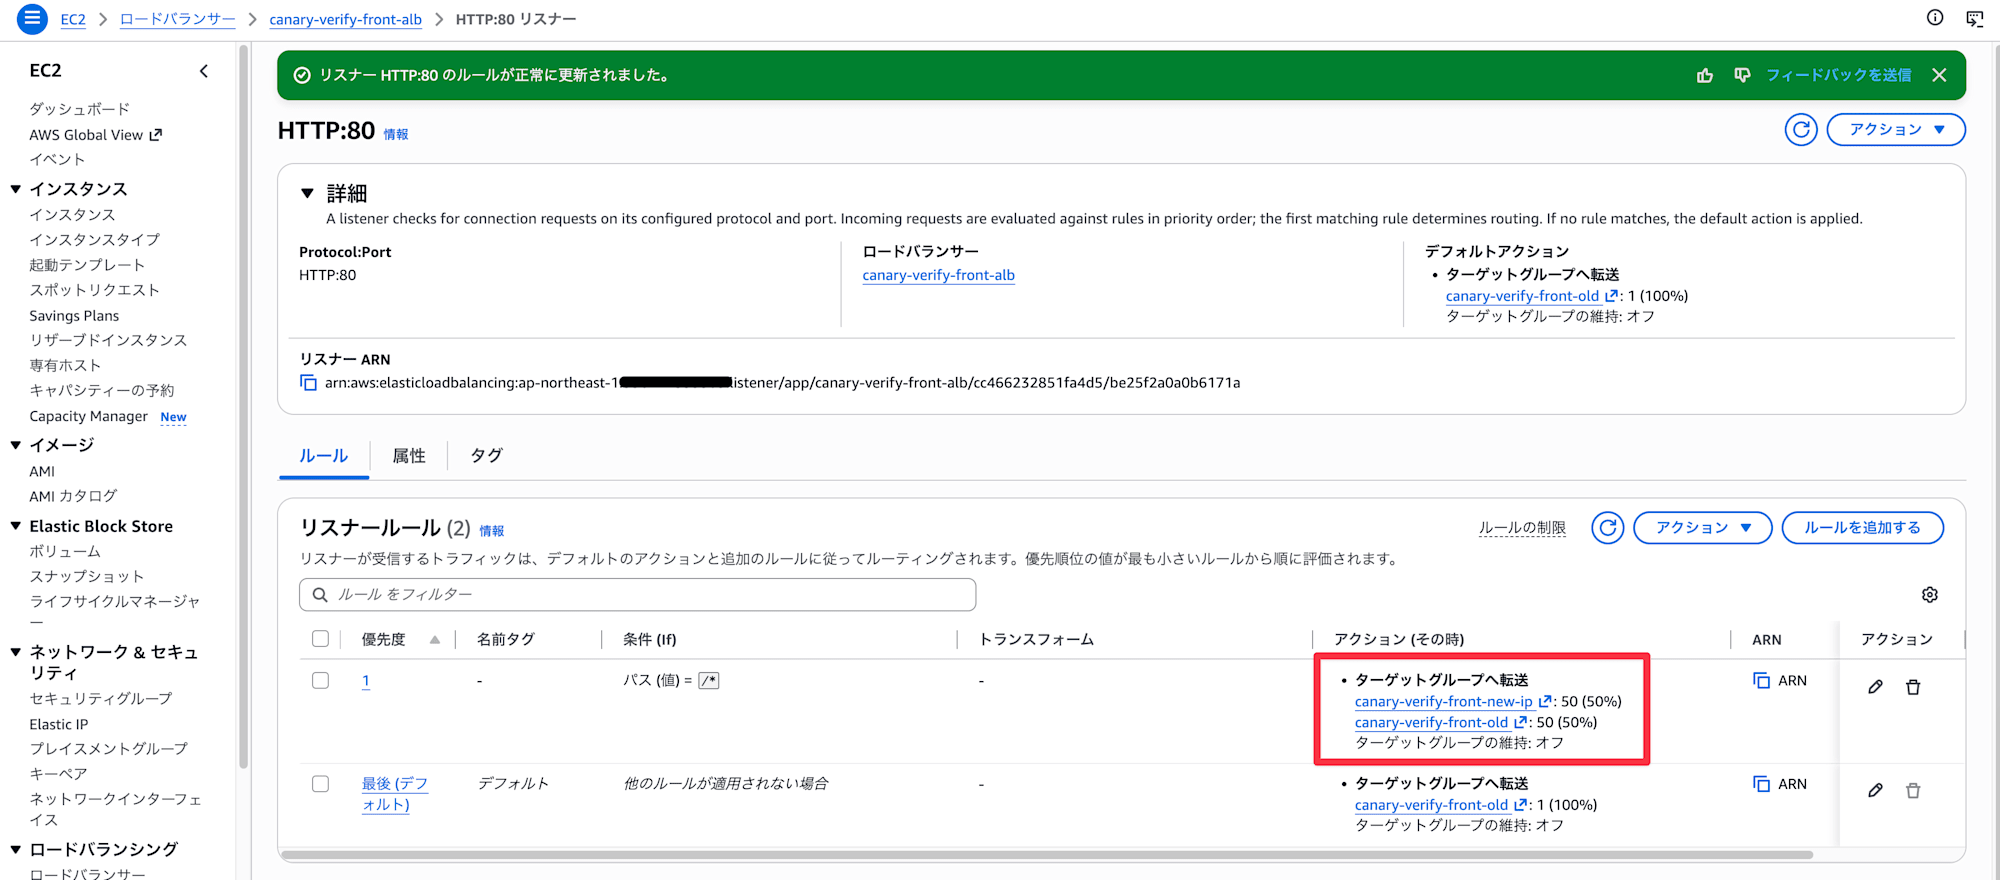The height and width of the screenshot is (880, 2000).
Task: Go to the EC2 breadcrumb
Action: [73, 19]
